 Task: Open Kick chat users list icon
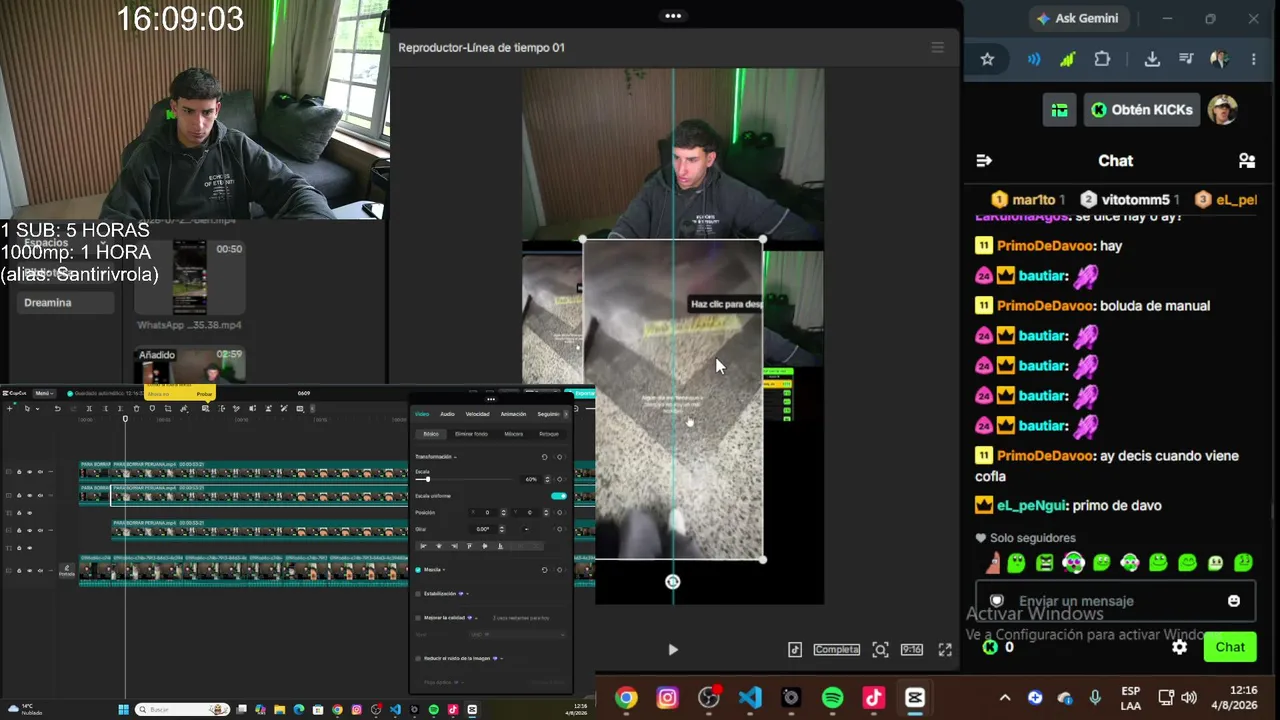point(1247,160)
